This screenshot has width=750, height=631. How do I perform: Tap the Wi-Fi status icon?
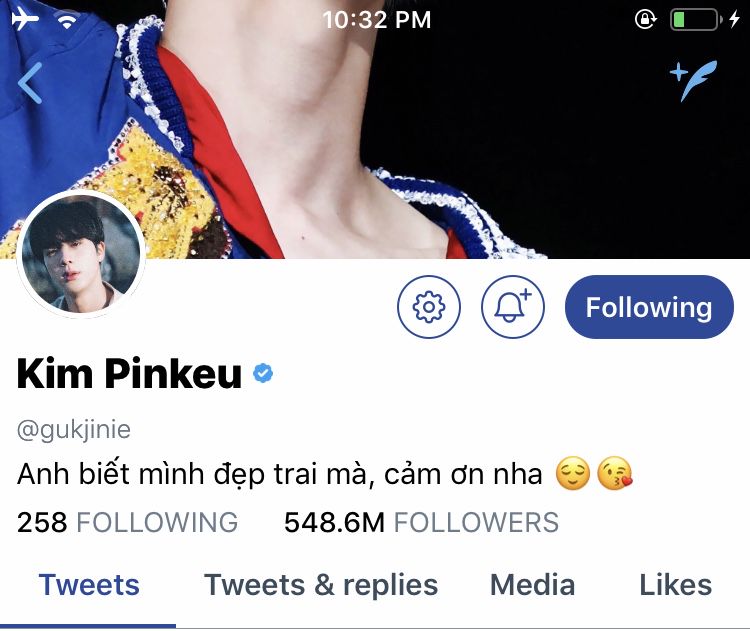pyautogui.click(x=67, y=20)
